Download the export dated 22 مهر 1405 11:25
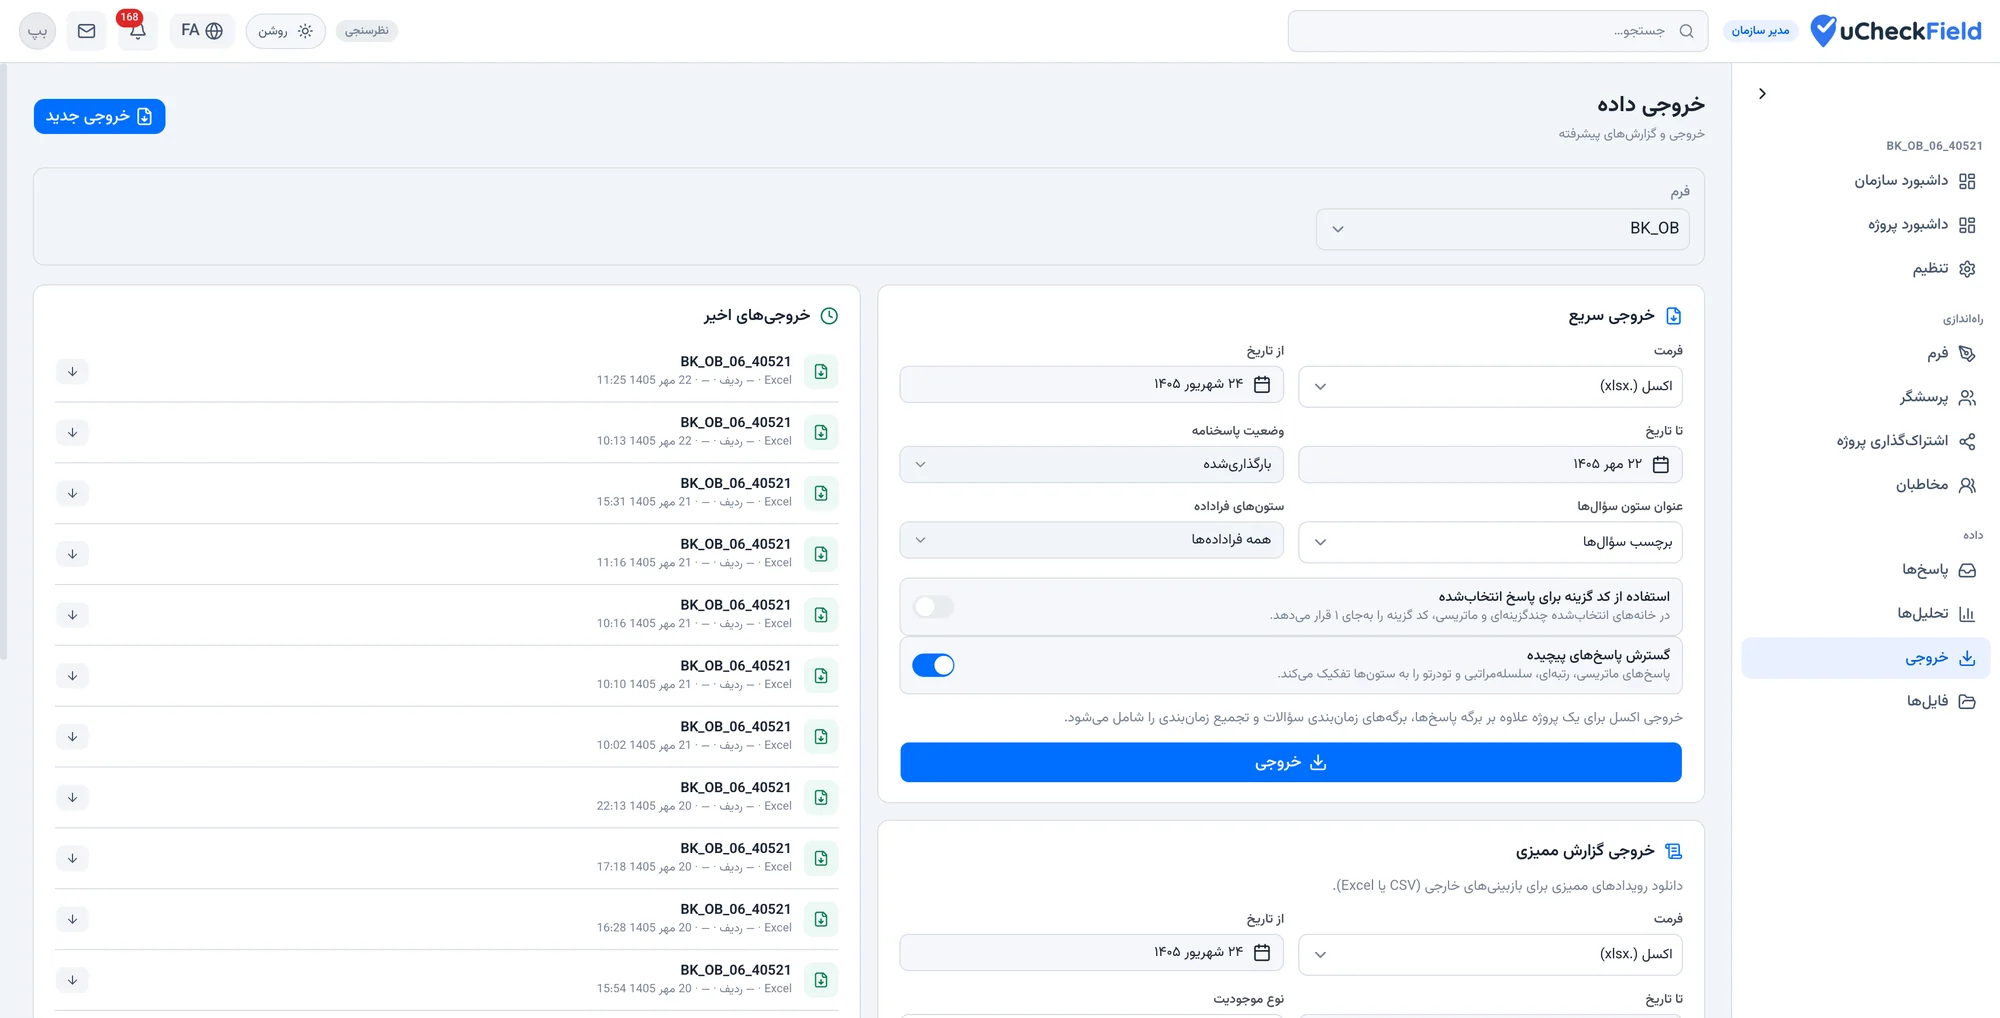Image resolution: width=2000 pixels, height=1018 pixels. (x=72, y=372)
